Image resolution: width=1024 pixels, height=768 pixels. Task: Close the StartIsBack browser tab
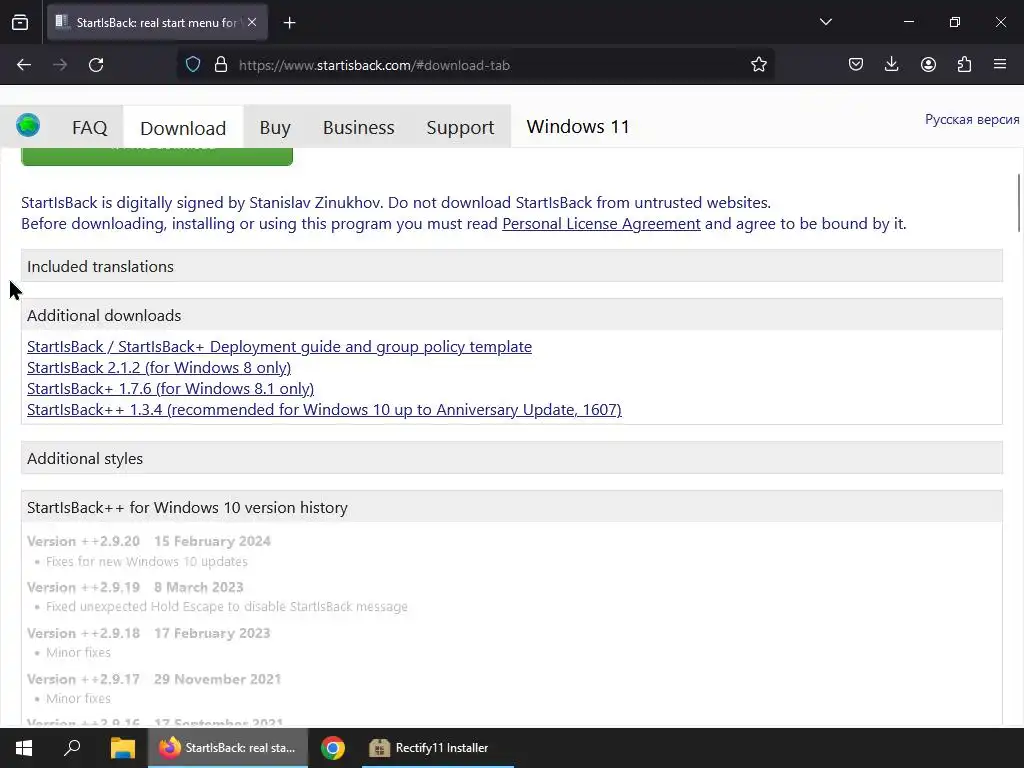(252, 22)
